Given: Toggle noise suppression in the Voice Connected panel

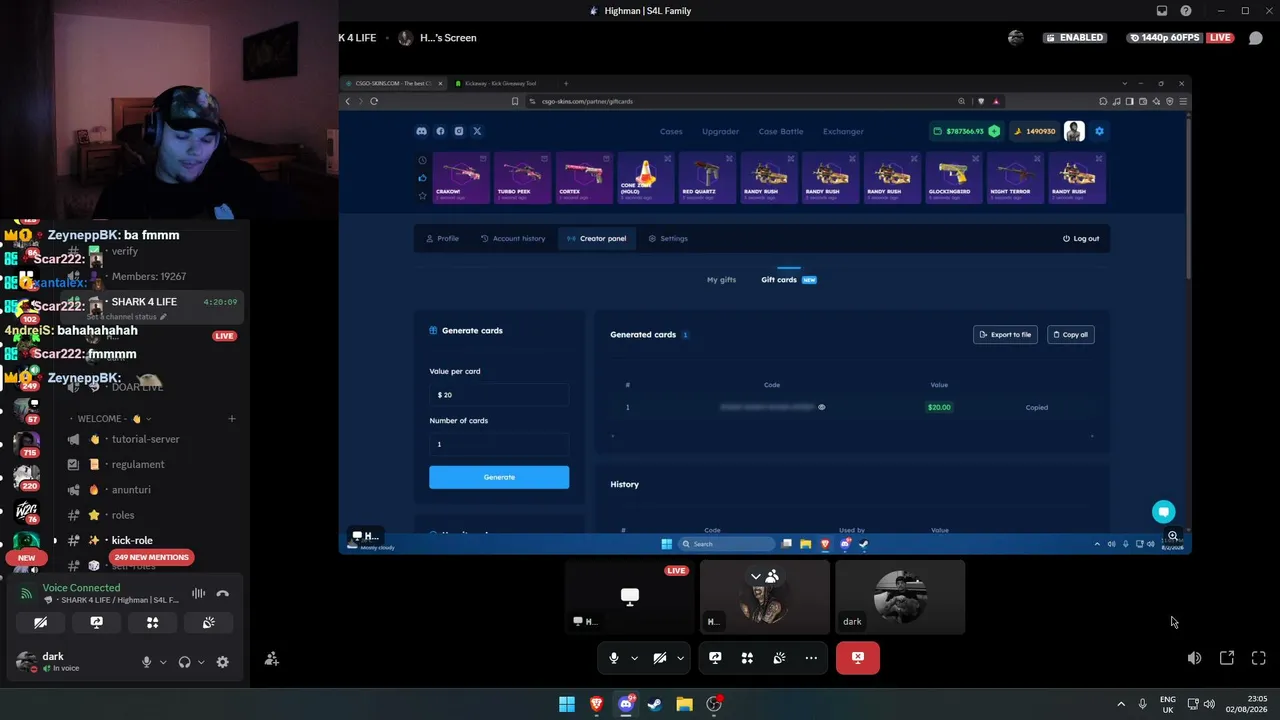Looking at the screenshot, I should pos(198,594).
